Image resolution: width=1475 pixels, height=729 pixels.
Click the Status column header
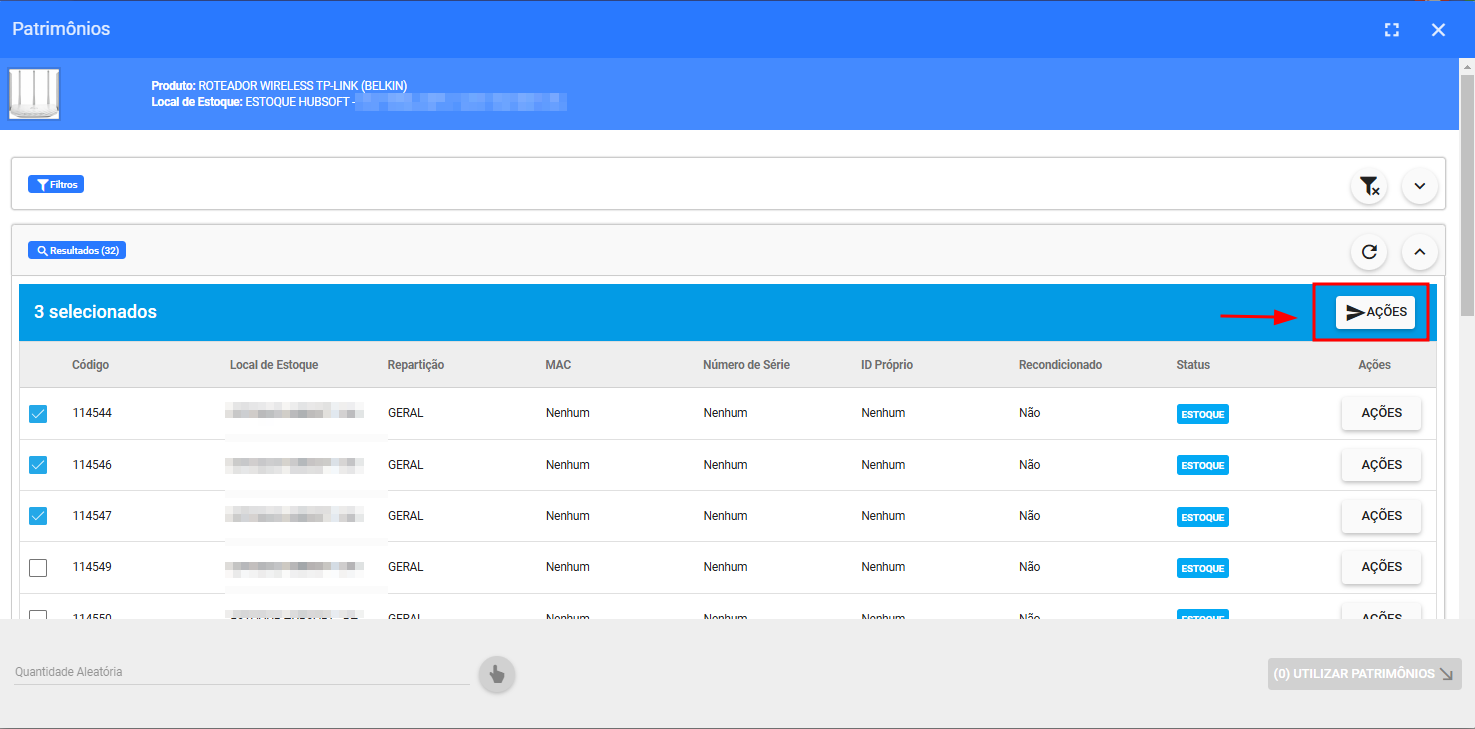click(1193, 365)
